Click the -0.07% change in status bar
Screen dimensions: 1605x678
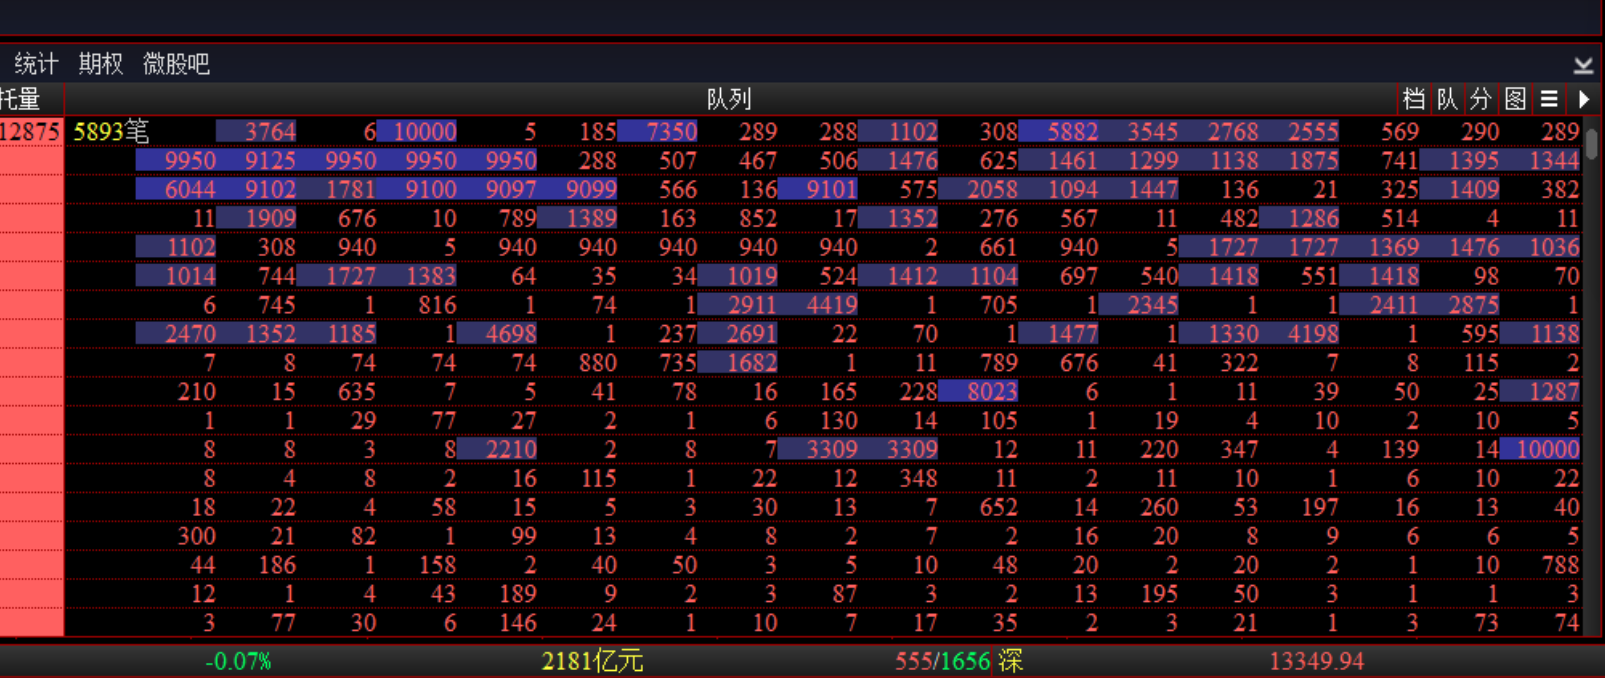click(x=238, y=662)
